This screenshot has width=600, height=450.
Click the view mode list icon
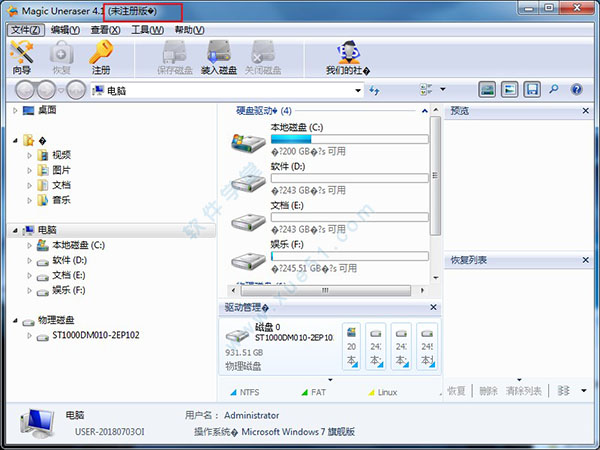point(426,90)
